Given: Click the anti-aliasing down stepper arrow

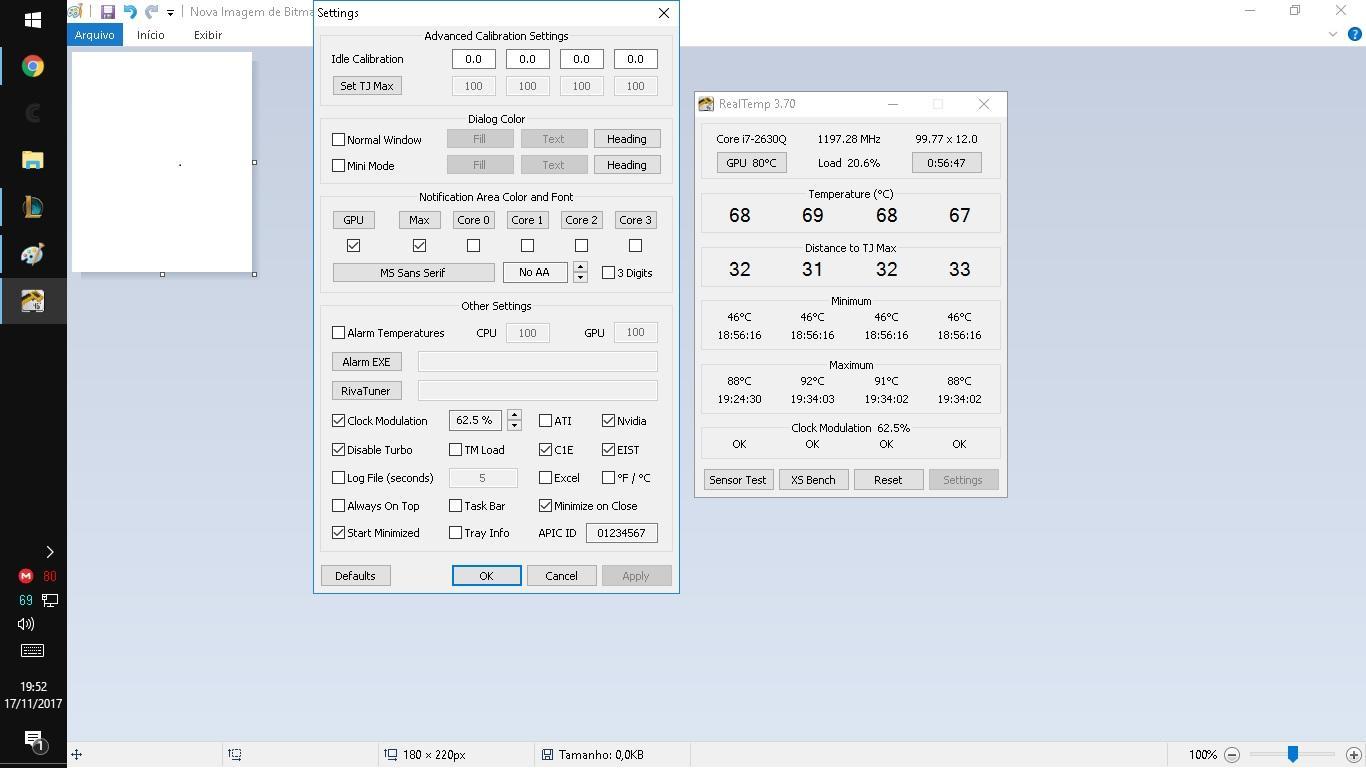Looking at the screenshot, I should coord(580,278).
